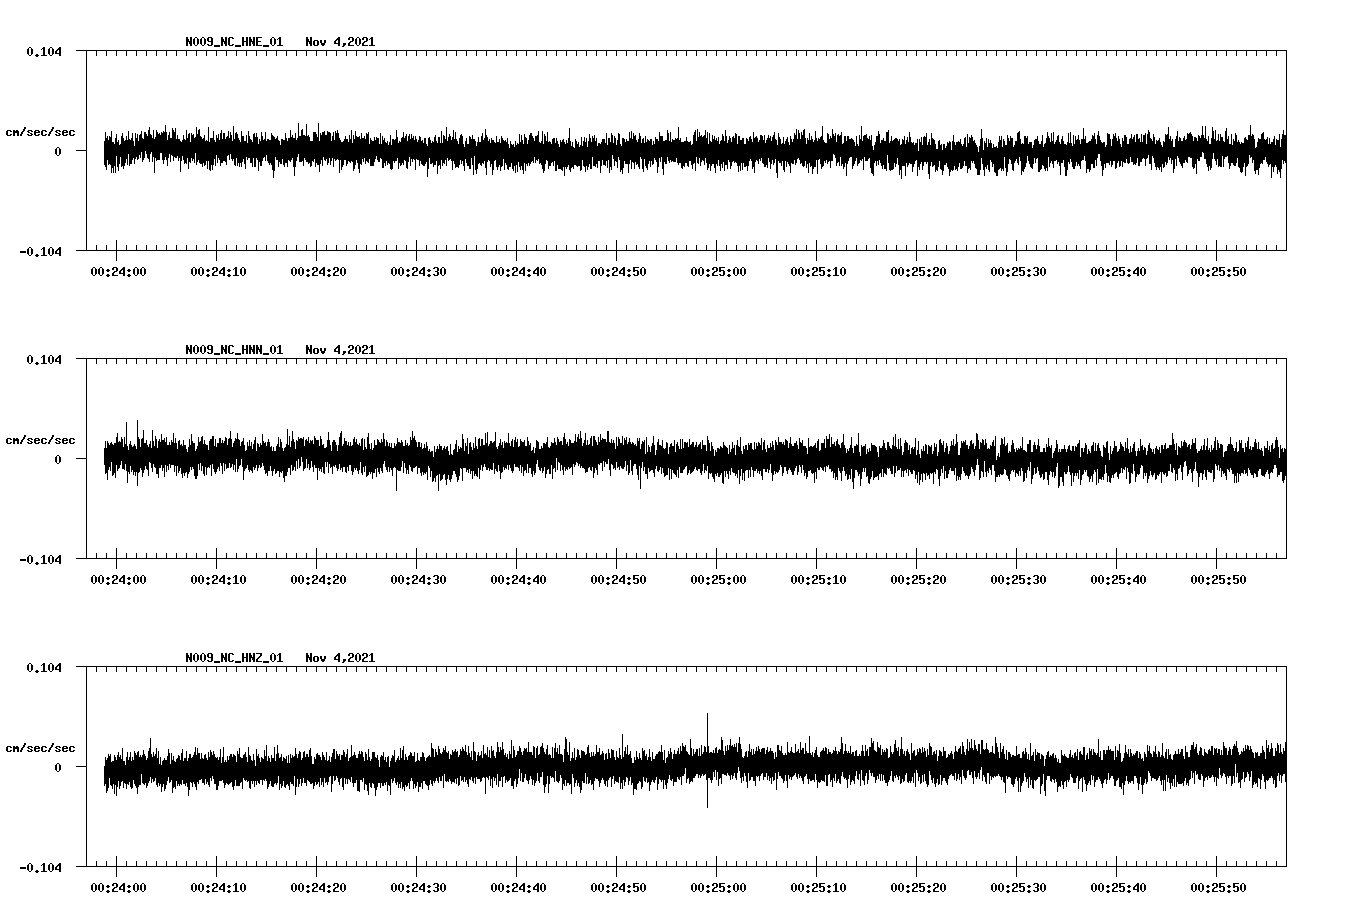
Task: Click 00:25:10 tick label on HNZ plot
Action: (x=818, y=888)
